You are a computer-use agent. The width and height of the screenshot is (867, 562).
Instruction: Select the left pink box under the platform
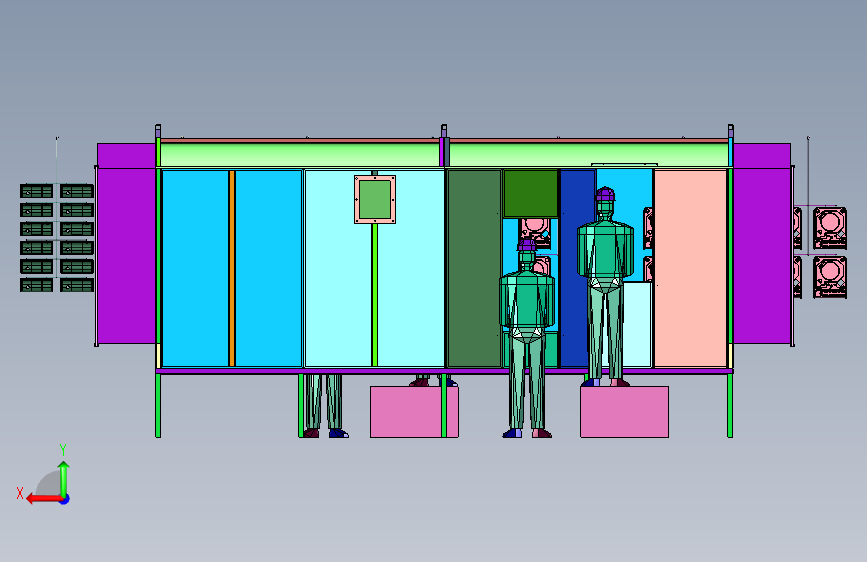pyautogui.click(x=414, y=412)
